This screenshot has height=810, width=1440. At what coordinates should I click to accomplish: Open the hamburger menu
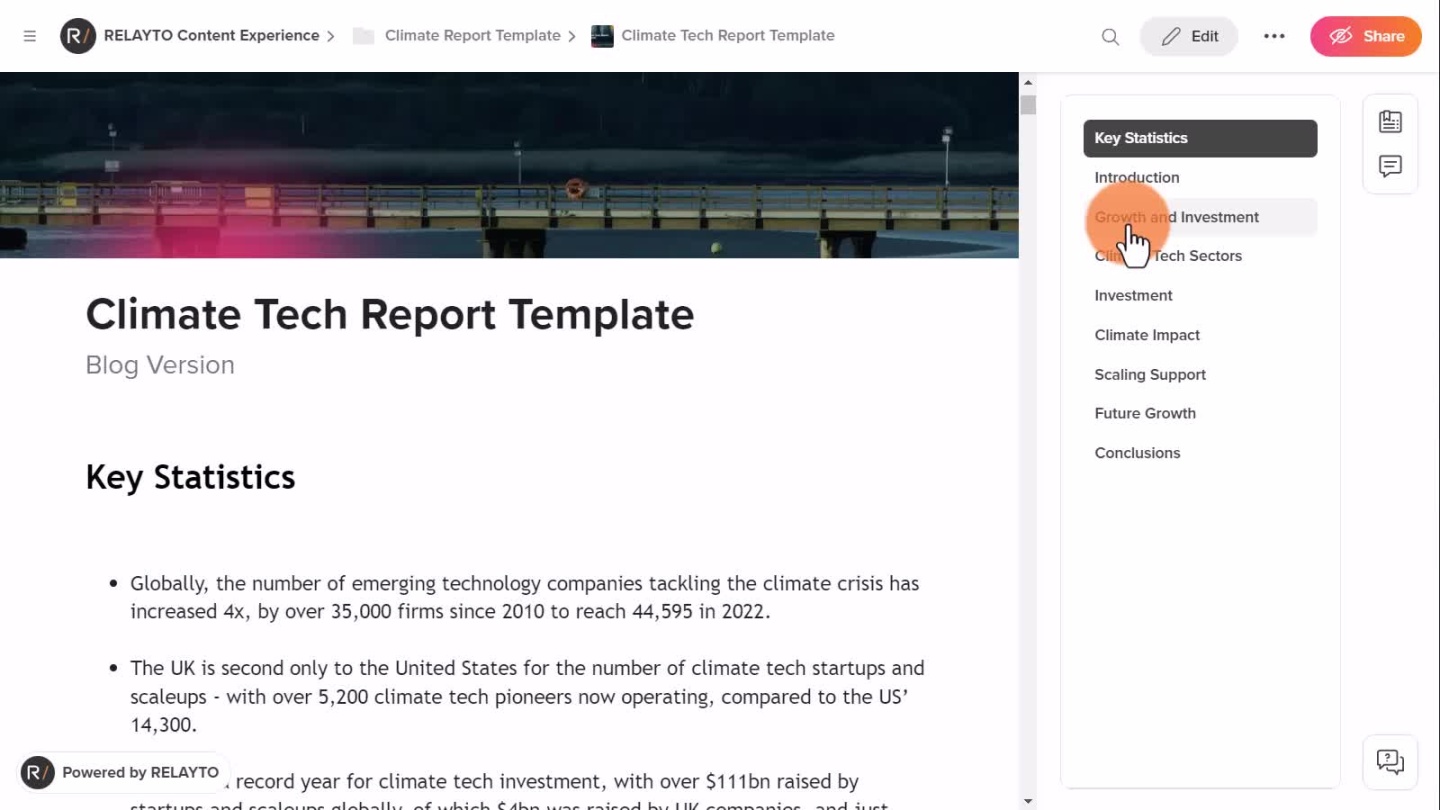pyautogui.click(x=30, y=36)
